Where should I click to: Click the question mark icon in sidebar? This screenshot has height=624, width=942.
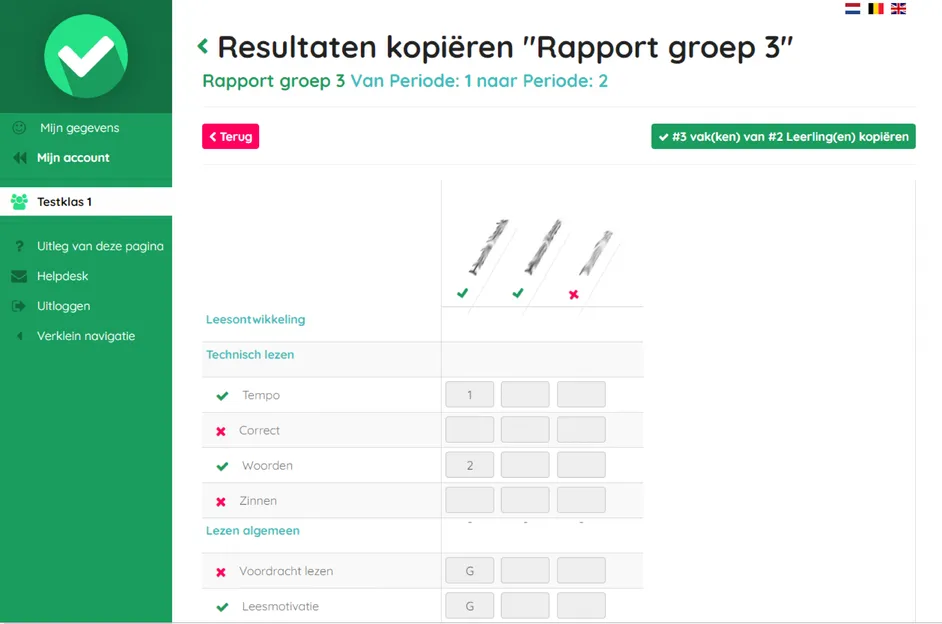click(19, 246)
